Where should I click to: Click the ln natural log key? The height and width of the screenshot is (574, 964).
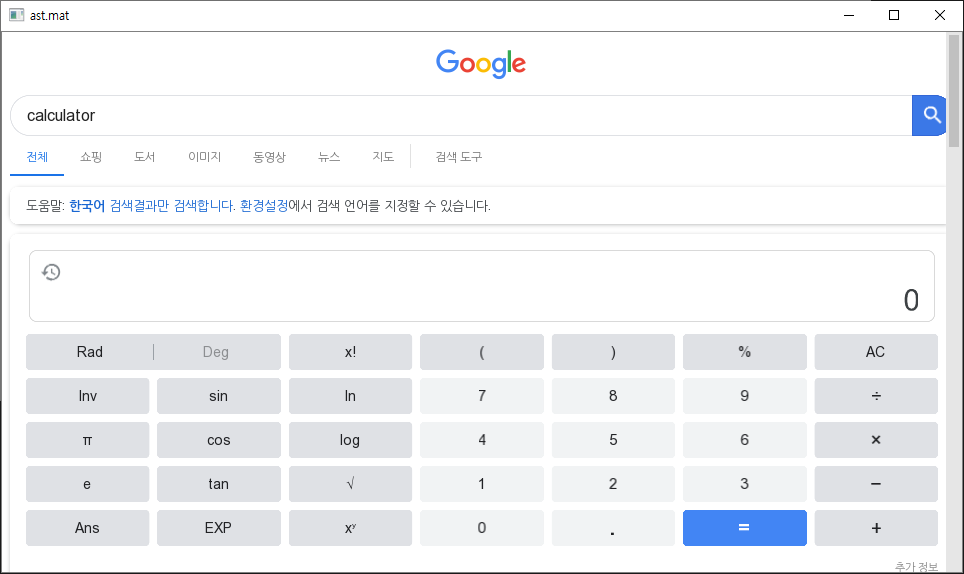tap(350, 396)
